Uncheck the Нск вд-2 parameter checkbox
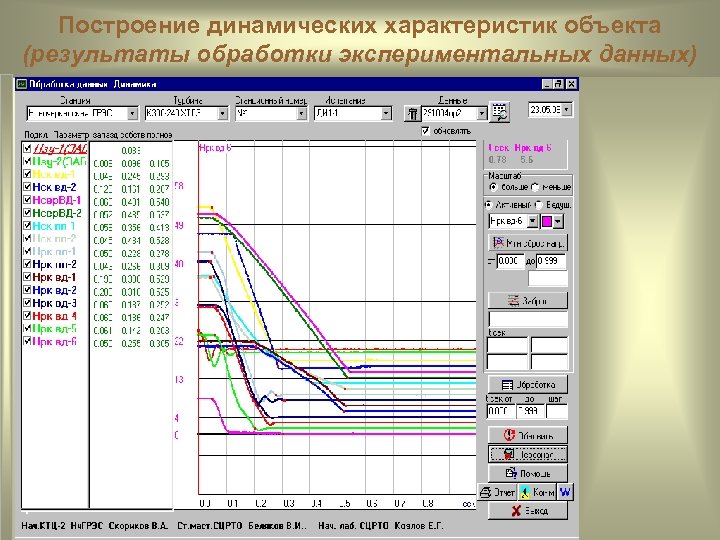Viewport: 720px width, 540px height. (27, 187)
